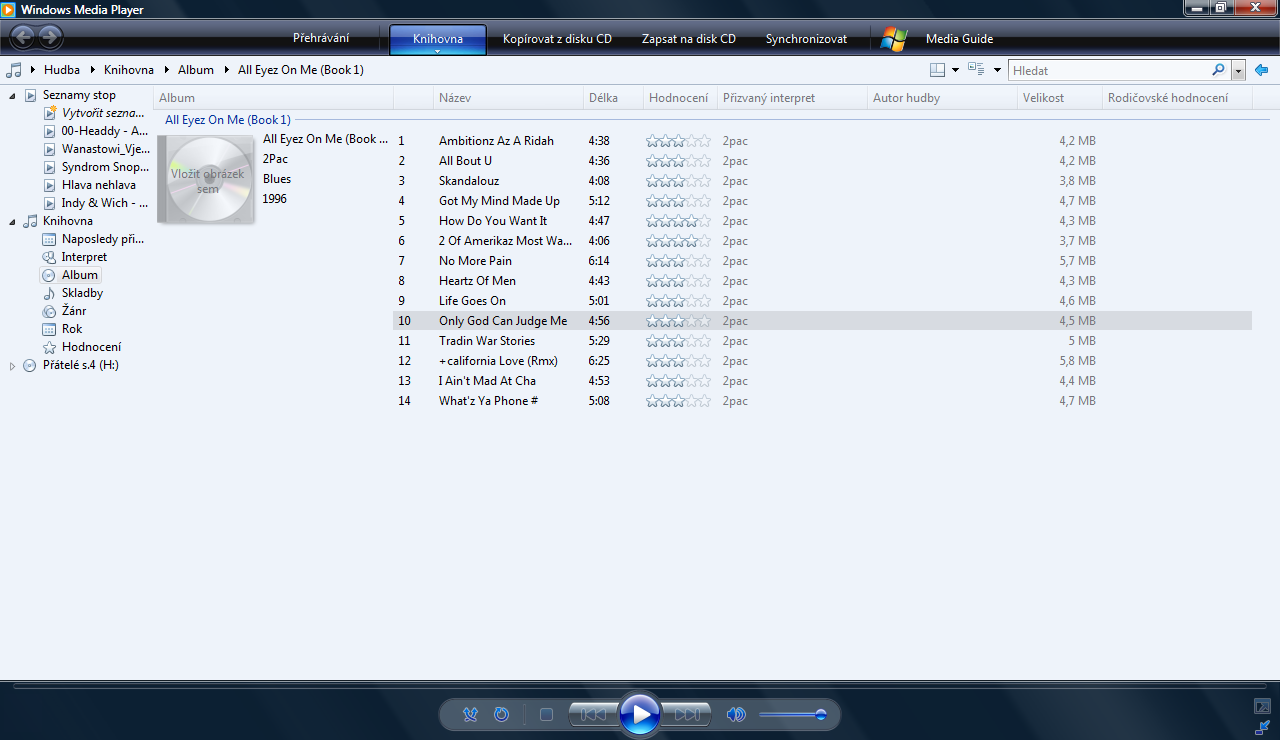Select the Vytvořit seznam playlist icon
Viewport: 1280px width, 740px height.
click(50, 113)
